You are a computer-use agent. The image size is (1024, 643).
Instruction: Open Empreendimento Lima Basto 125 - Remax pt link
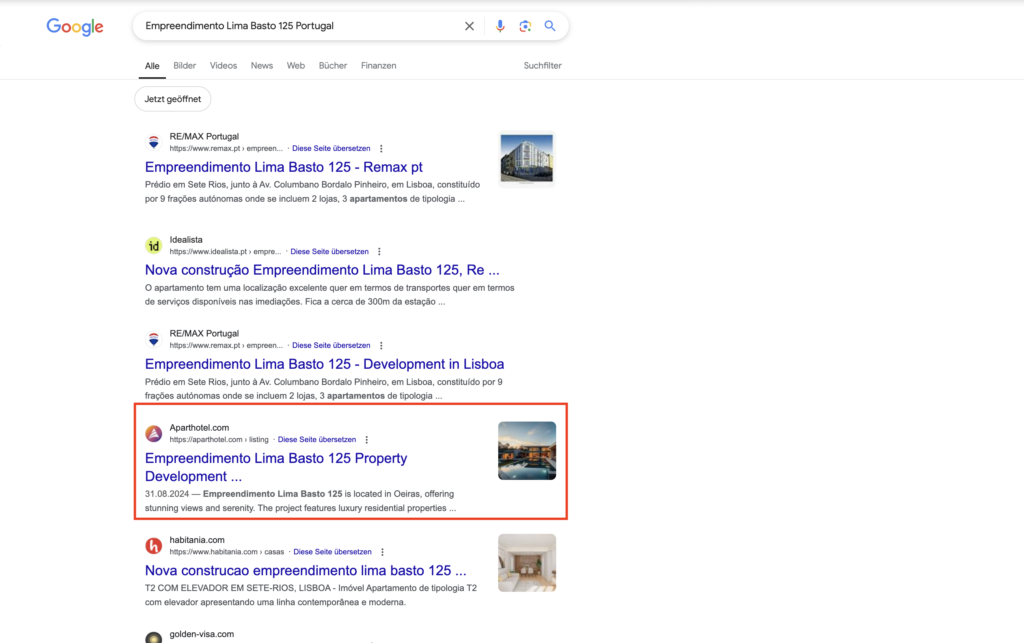[x=283, y=167]
